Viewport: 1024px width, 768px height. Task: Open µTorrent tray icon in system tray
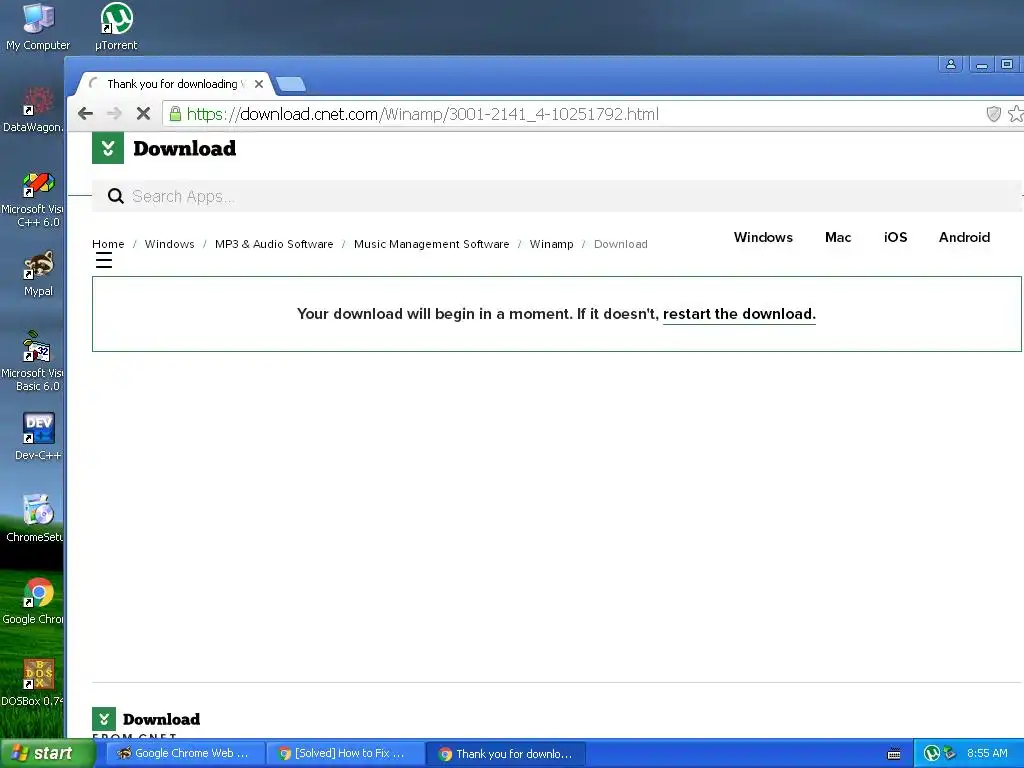931,753
